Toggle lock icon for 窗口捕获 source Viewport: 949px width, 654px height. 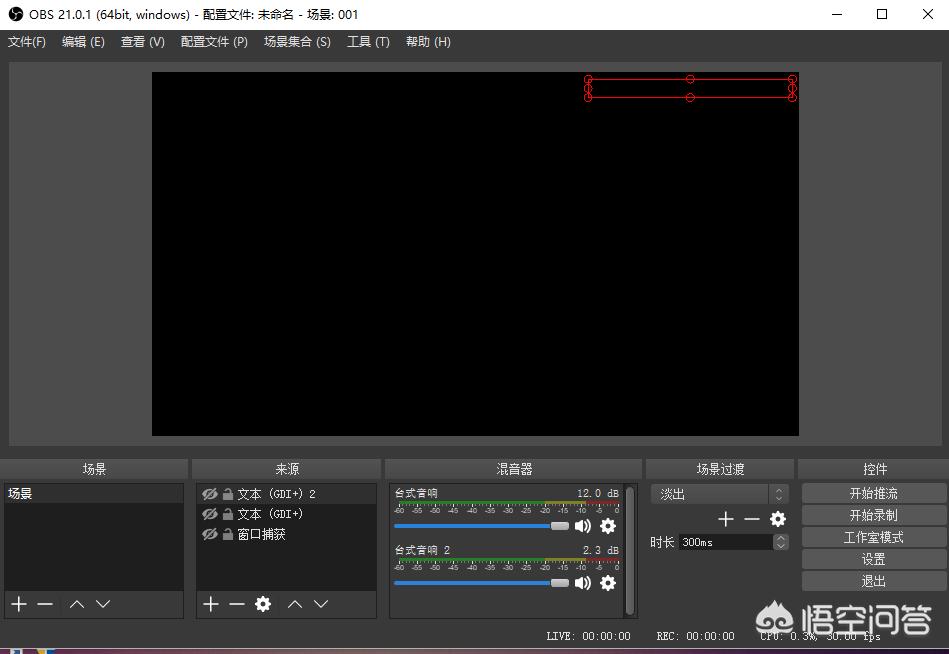click(x=228, y=534)
